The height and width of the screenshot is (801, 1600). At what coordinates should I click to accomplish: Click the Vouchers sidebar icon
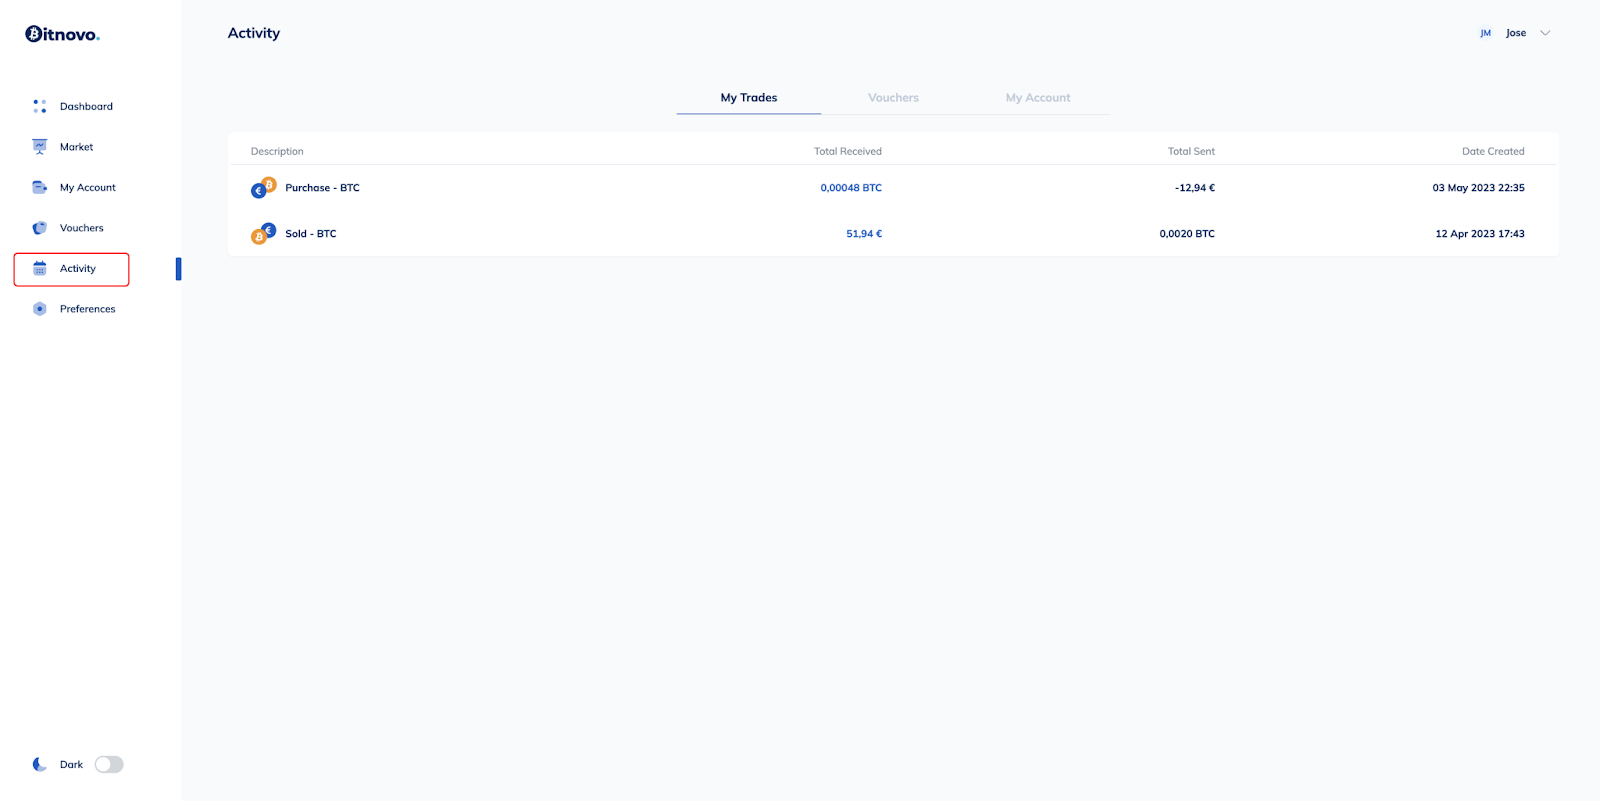pyautogui.click(x=40, y=228)
